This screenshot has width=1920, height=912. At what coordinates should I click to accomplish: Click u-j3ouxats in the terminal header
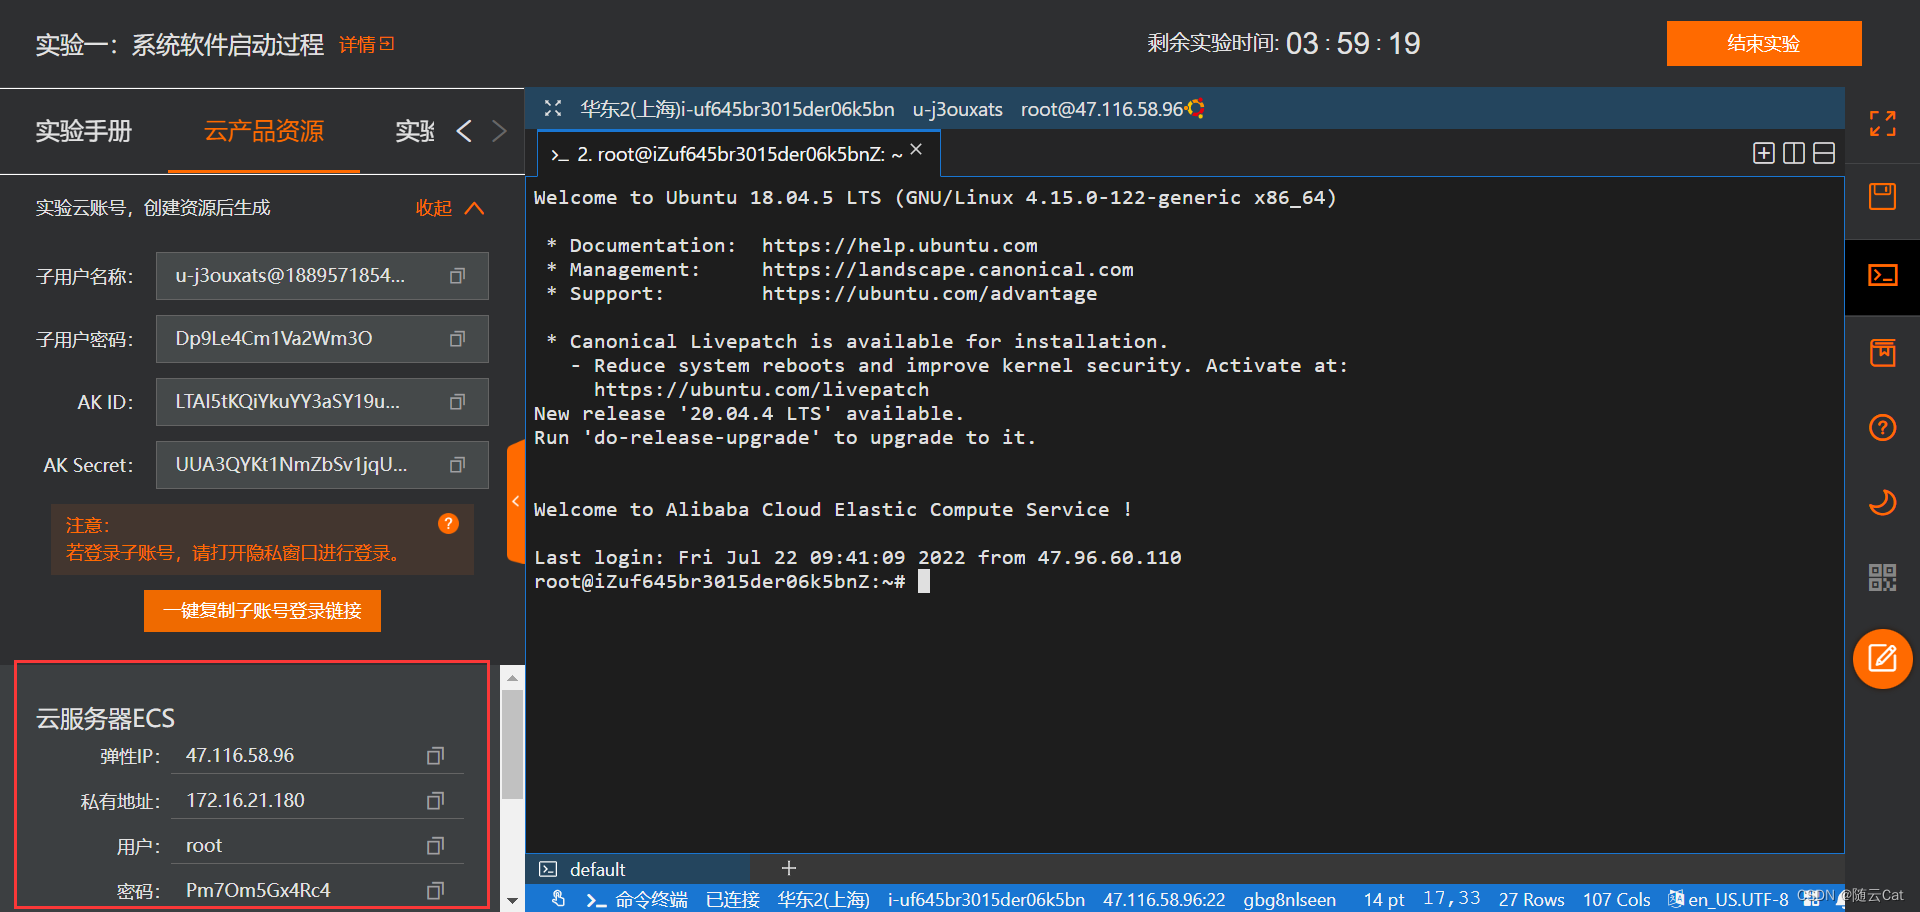click(x=957, y=109)
